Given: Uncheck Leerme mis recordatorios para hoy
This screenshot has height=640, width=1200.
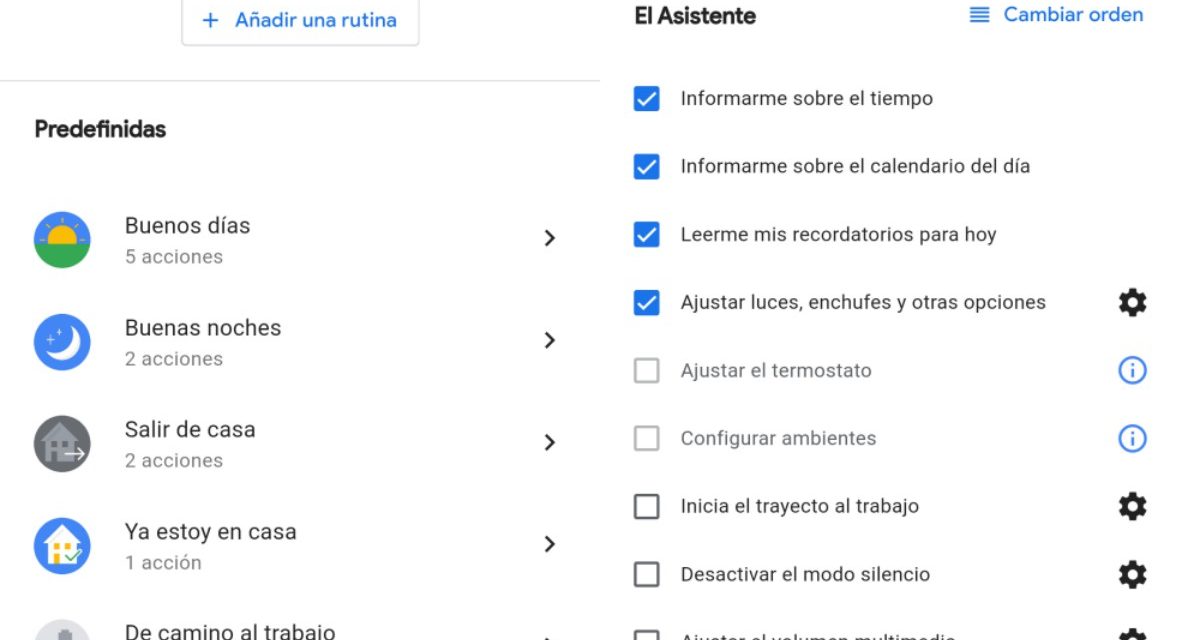Looking at the screenshot, I should pyautogui.click(x=647, y=234).
